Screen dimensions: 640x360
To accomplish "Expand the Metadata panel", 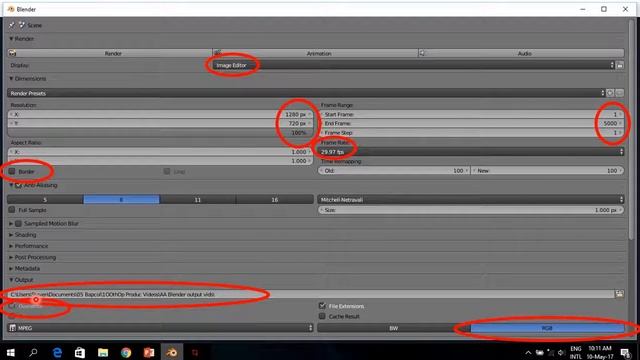I will 11,269.
